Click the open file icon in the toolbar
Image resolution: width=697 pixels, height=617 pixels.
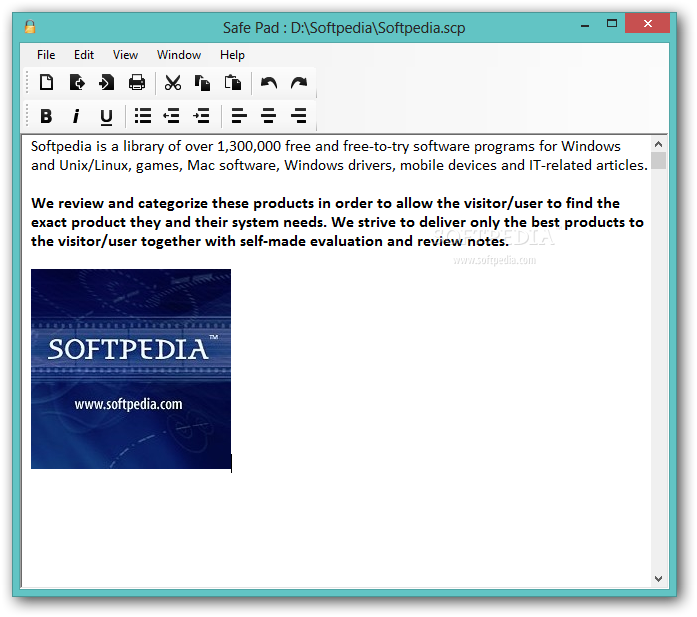[77, 83]
